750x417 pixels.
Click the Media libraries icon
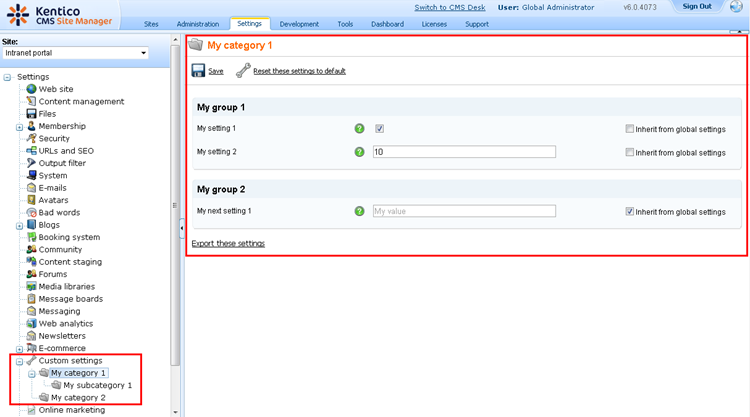point(32,286)
